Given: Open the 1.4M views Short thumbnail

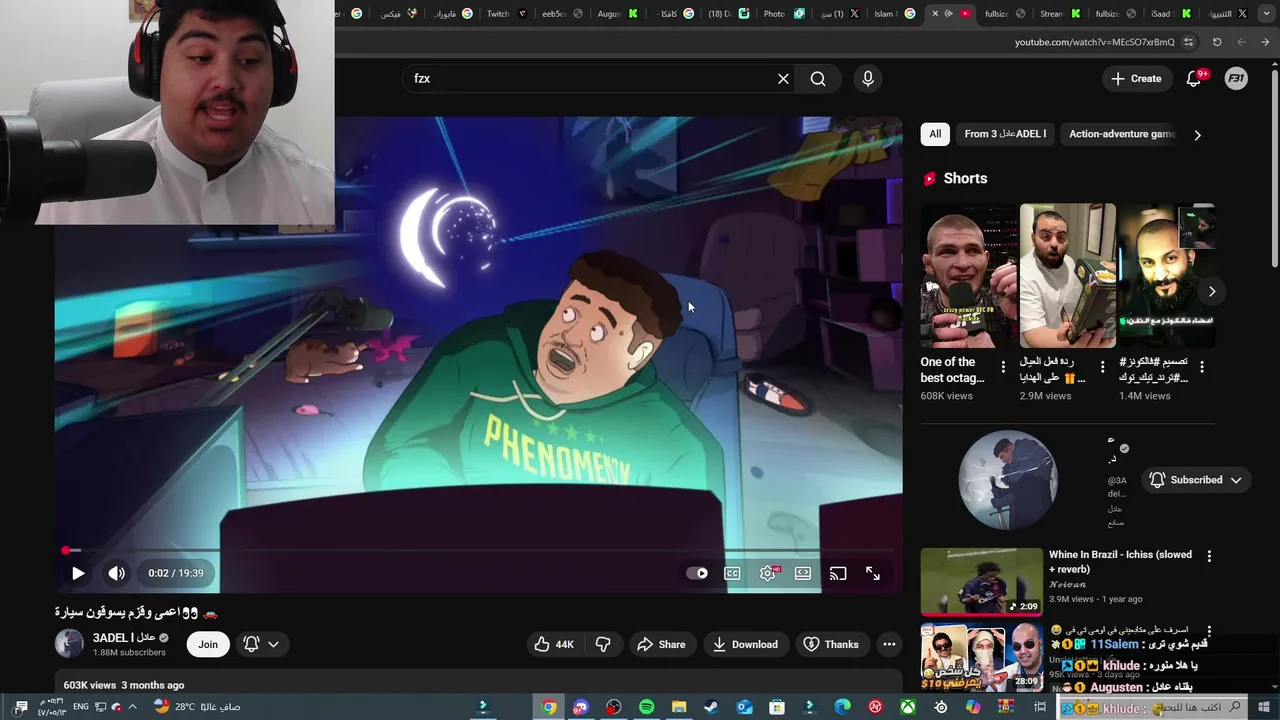Looking at the screenshot, I should point(1167,276).
